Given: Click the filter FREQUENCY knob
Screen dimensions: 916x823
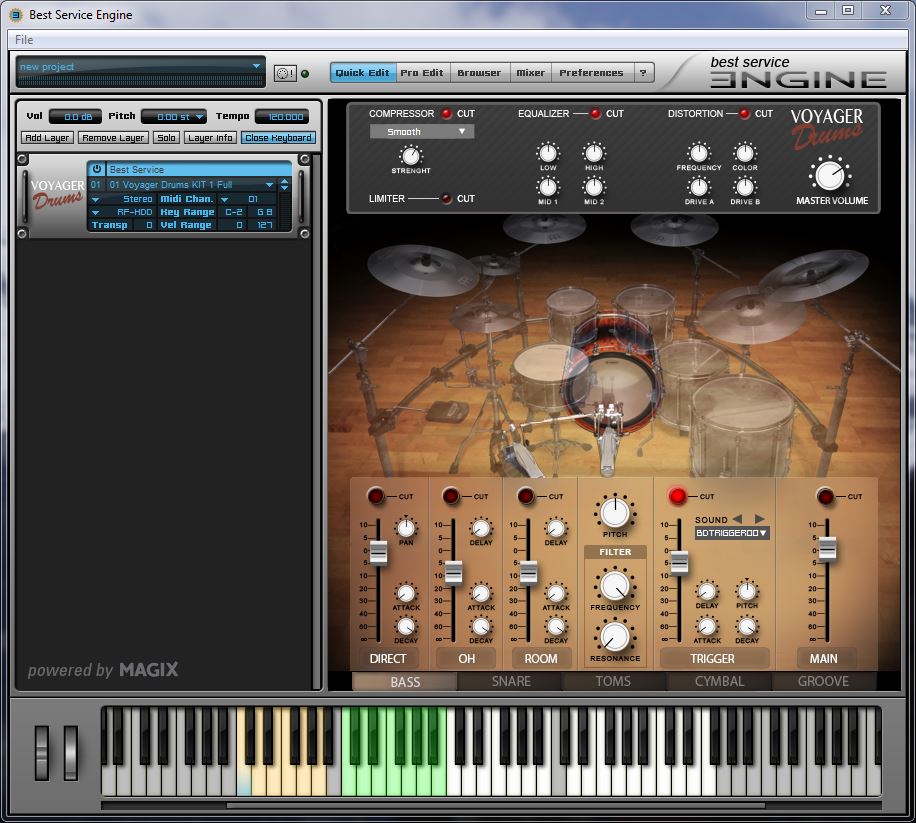Looking at the screenshot, I should (x=615, y=586).
